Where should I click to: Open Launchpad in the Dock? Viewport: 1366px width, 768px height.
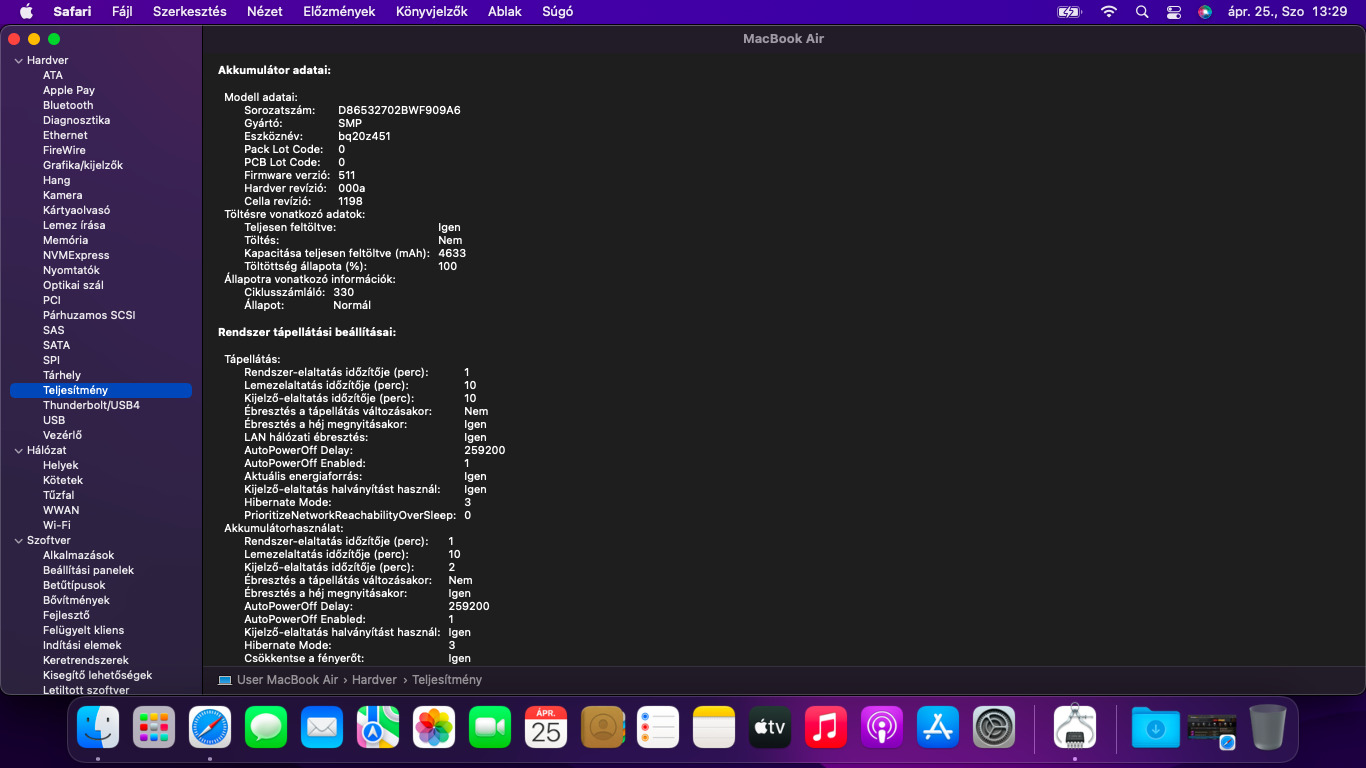(x=154, y=727)
